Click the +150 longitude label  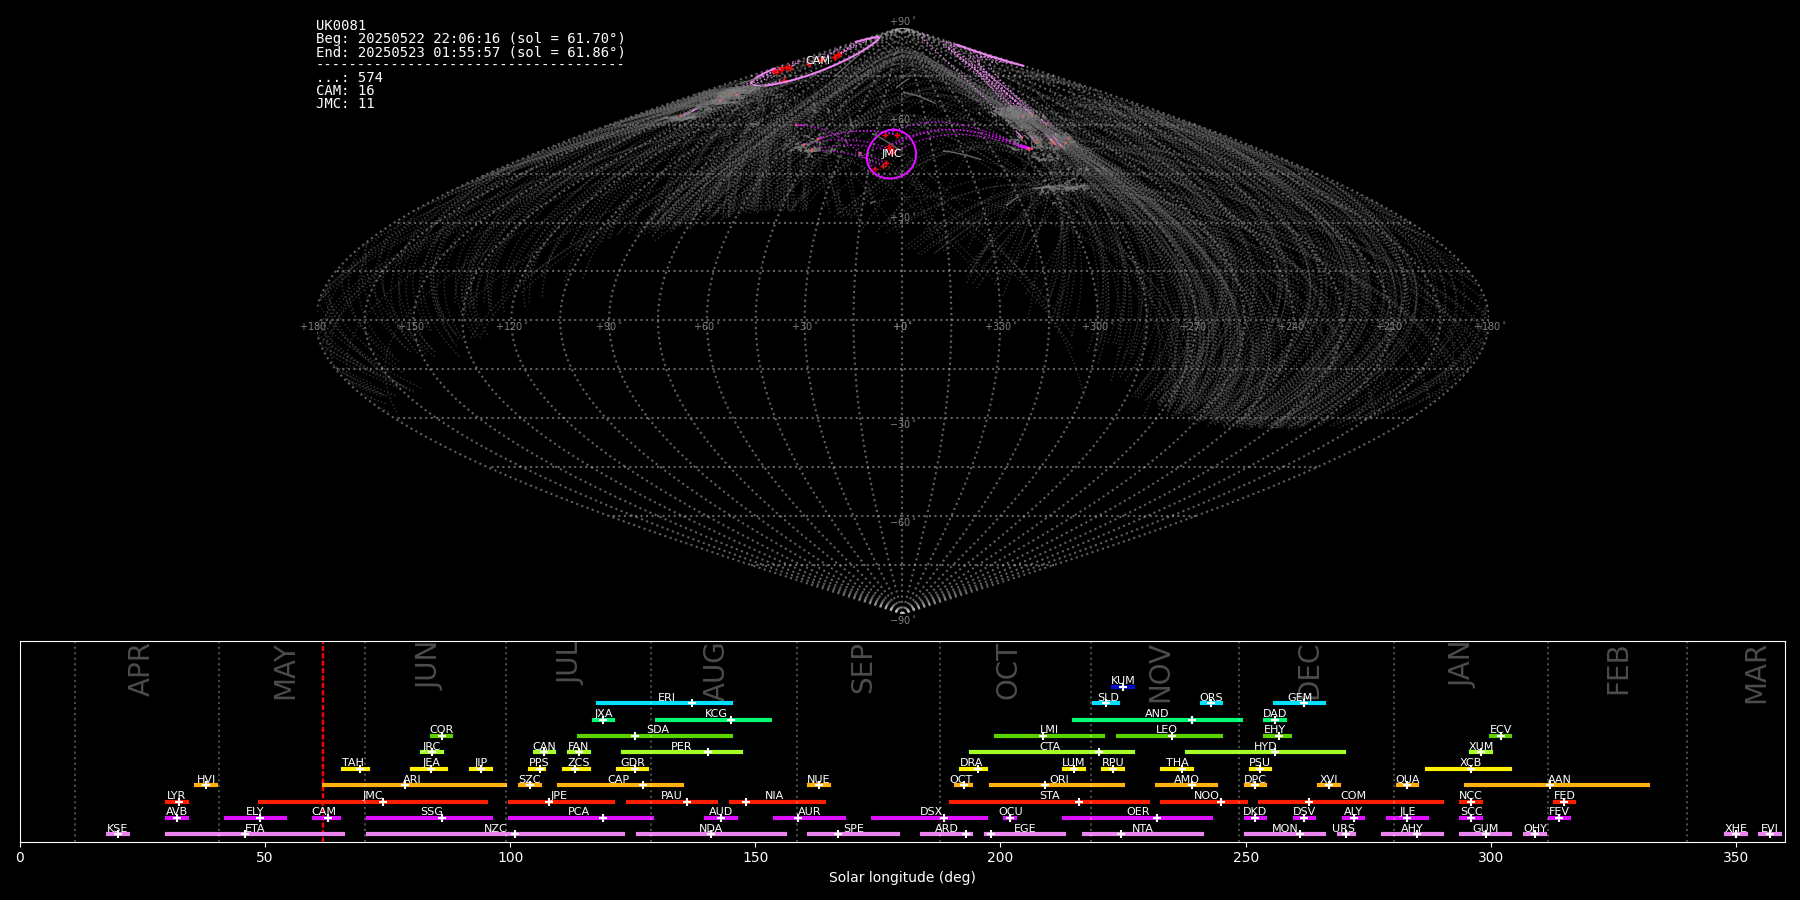pos(411,327)
